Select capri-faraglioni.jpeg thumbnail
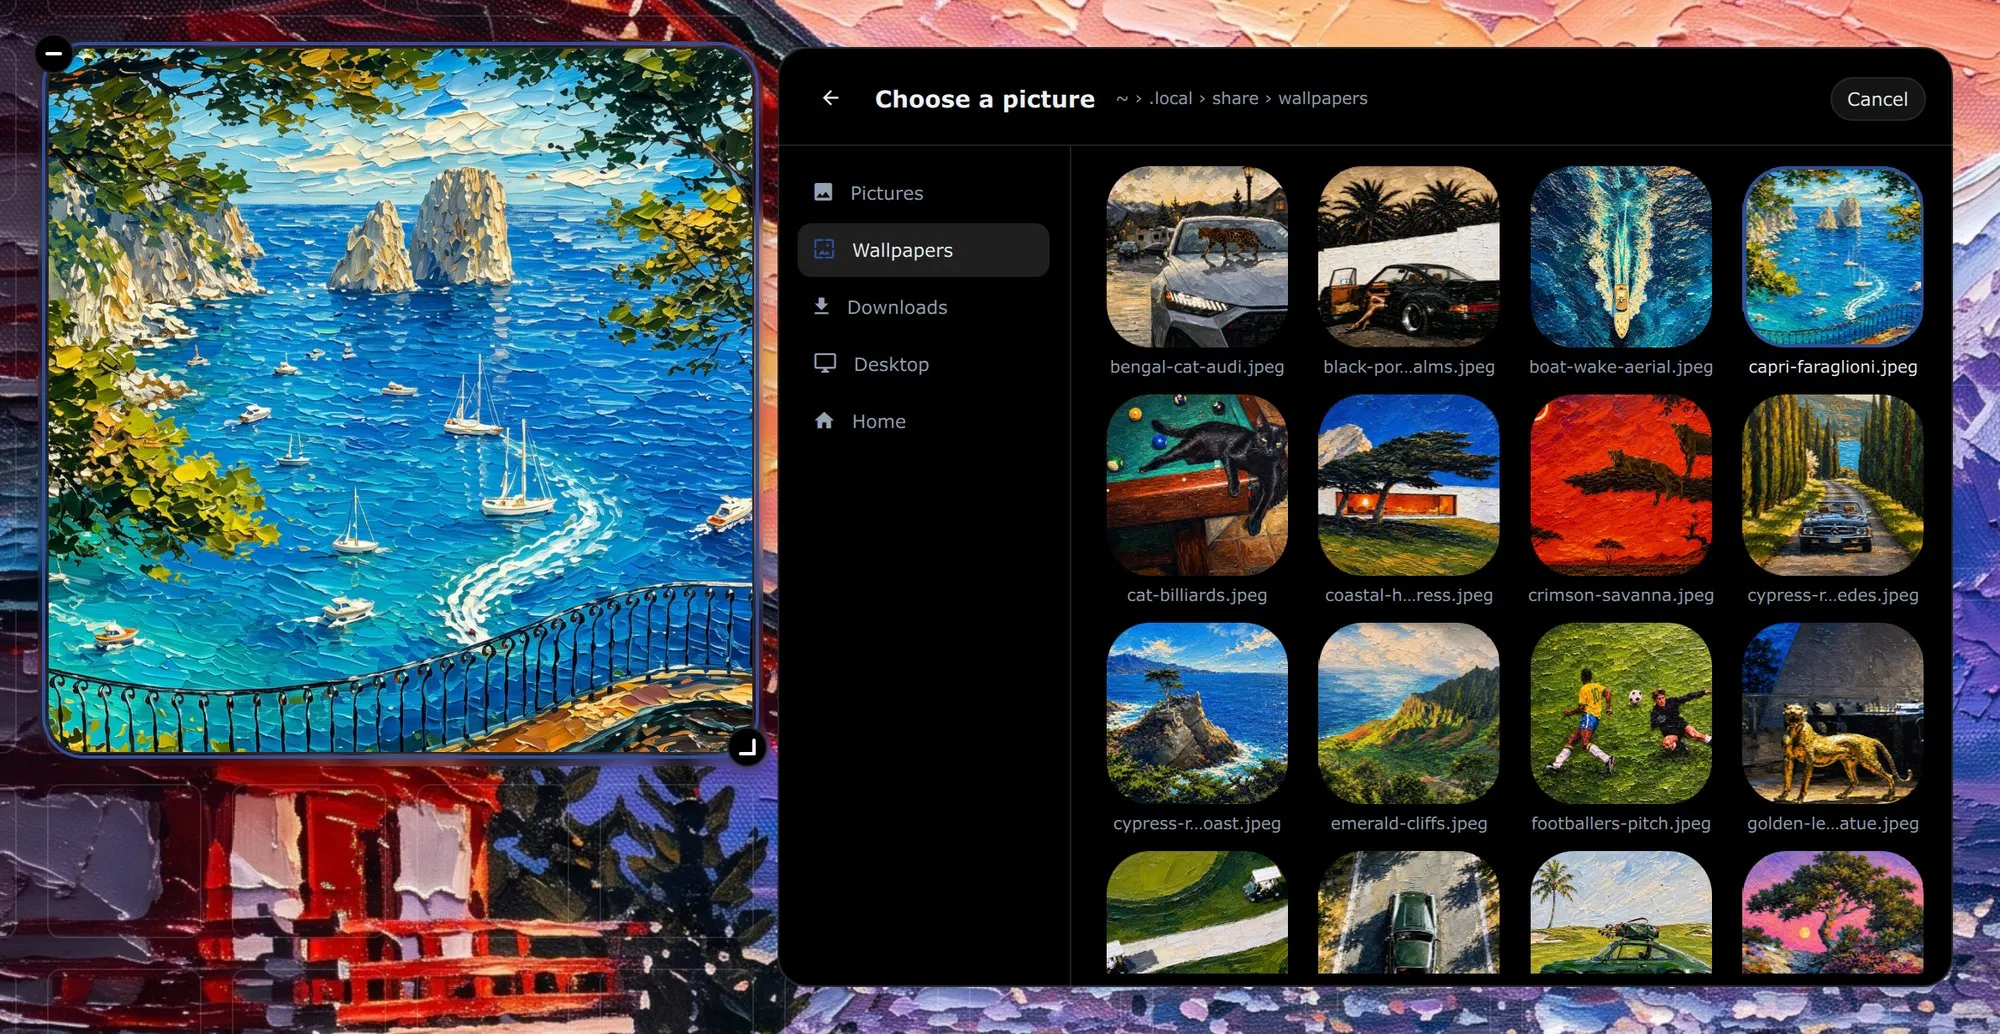The width and height of the screenshot is (2000, 1034). pos(1833,257)
